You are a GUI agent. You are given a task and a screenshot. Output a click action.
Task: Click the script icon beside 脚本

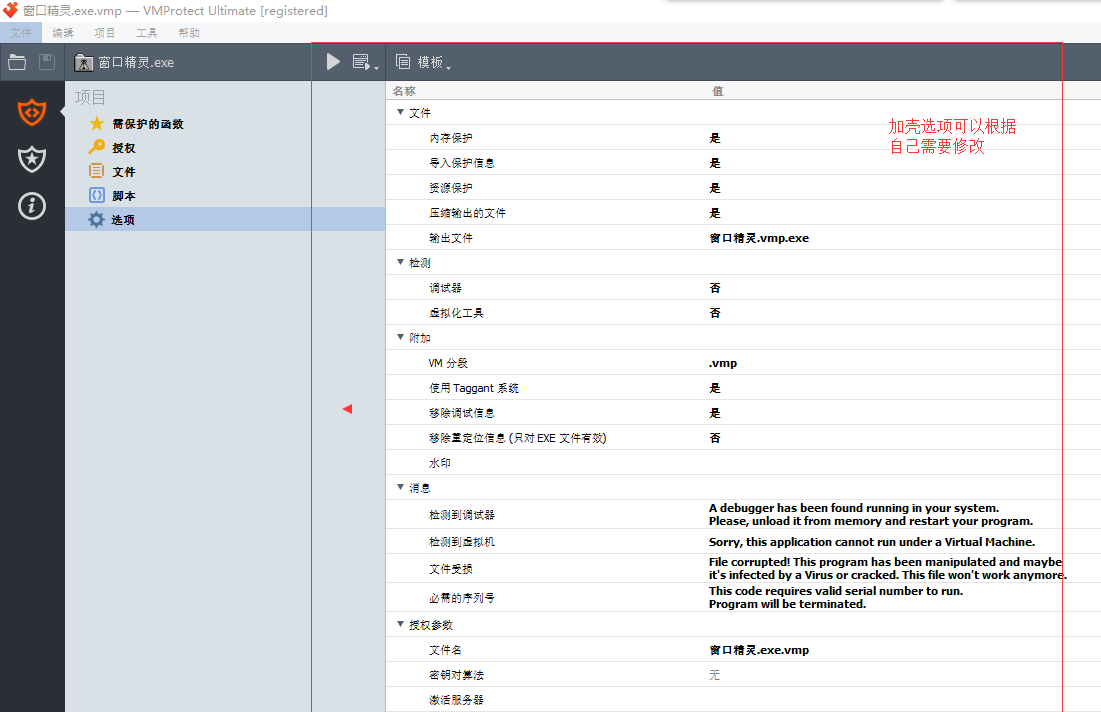tap(97, 195)
